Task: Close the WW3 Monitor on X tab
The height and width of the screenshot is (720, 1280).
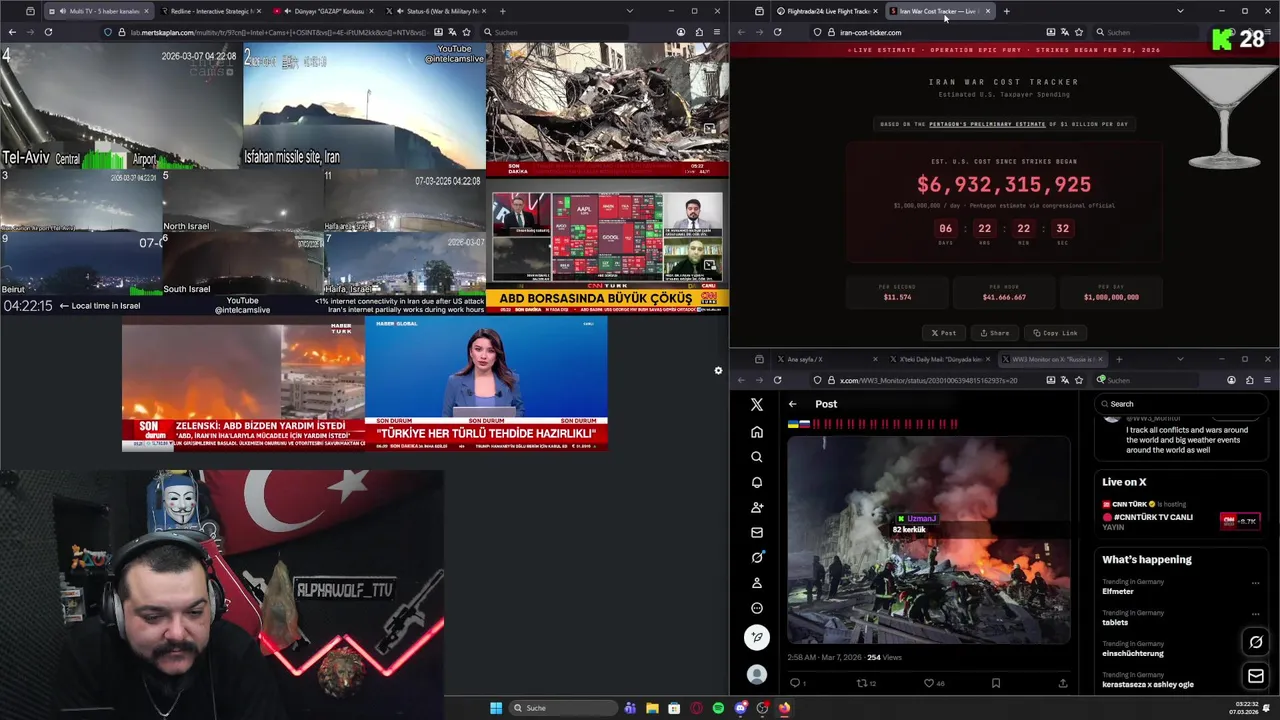Action: 1100,359
